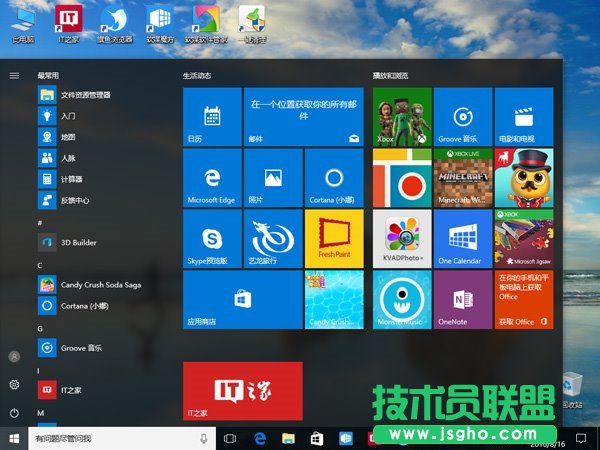Open the 日历 calendar tile

pos(212,117)
